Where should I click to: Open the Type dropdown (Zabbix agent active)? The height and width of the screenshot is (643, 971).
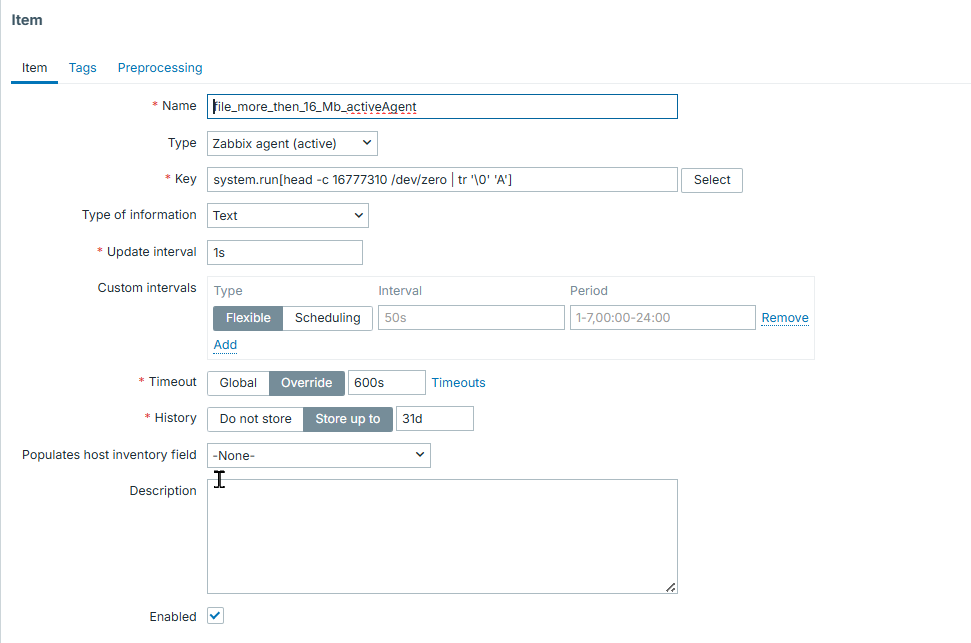pos(292,144)
